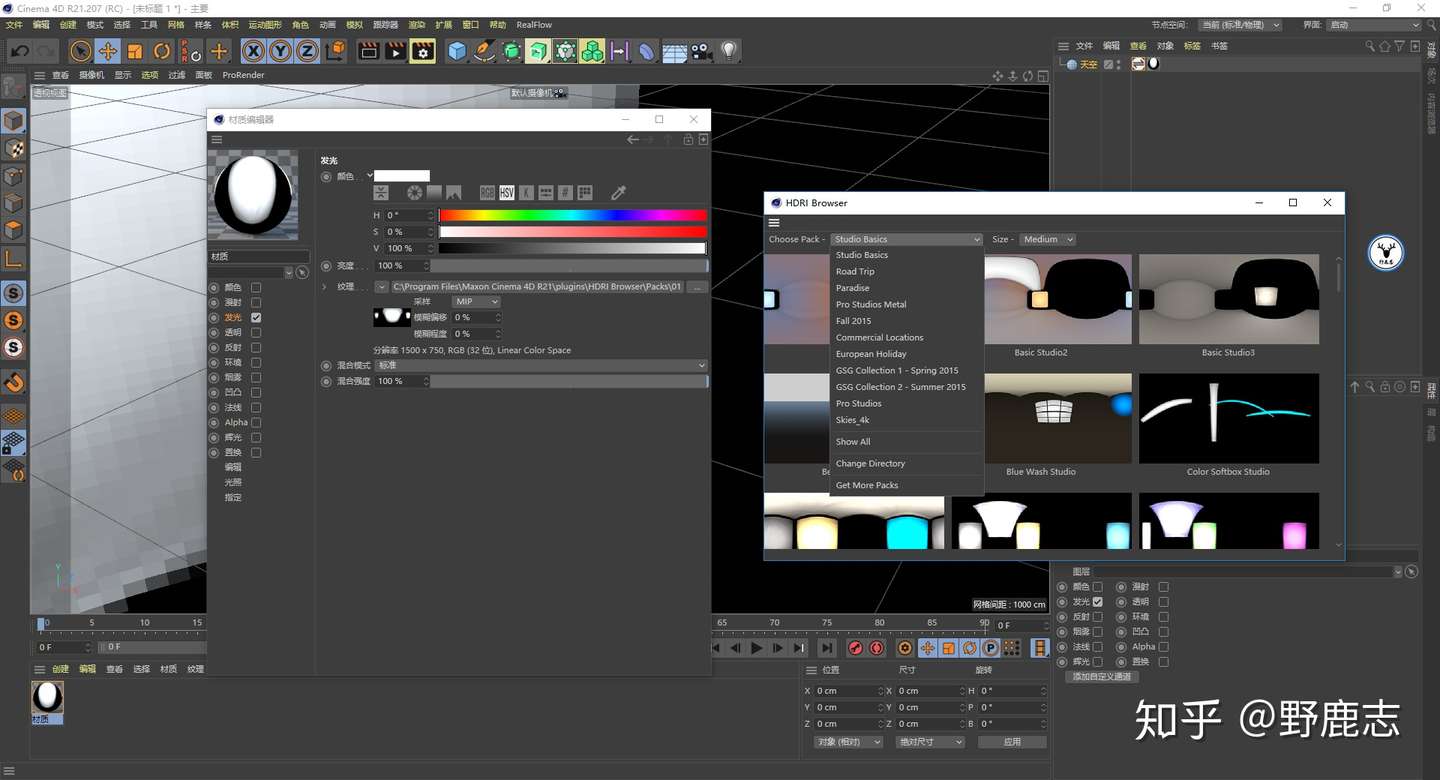Select the Color Softbox Studio thumbnail
1440x780 pixels.
click(x=1229, y=418)
